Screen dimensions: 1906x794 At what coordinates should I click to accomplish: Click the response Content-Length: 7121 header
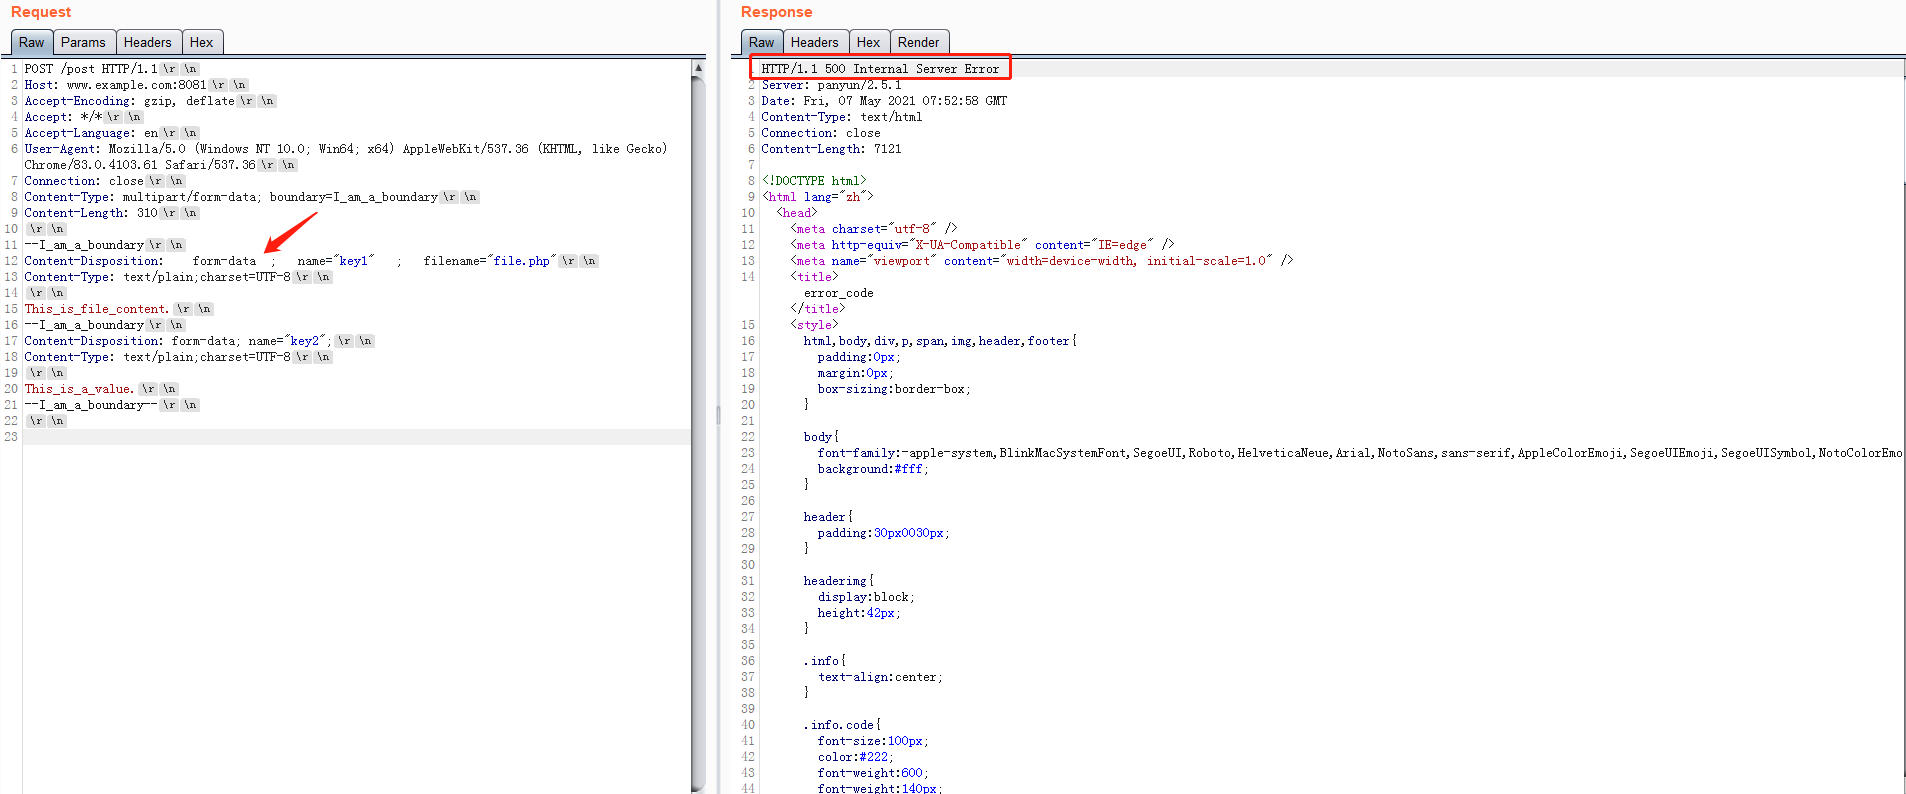click(x=831, y=149)
